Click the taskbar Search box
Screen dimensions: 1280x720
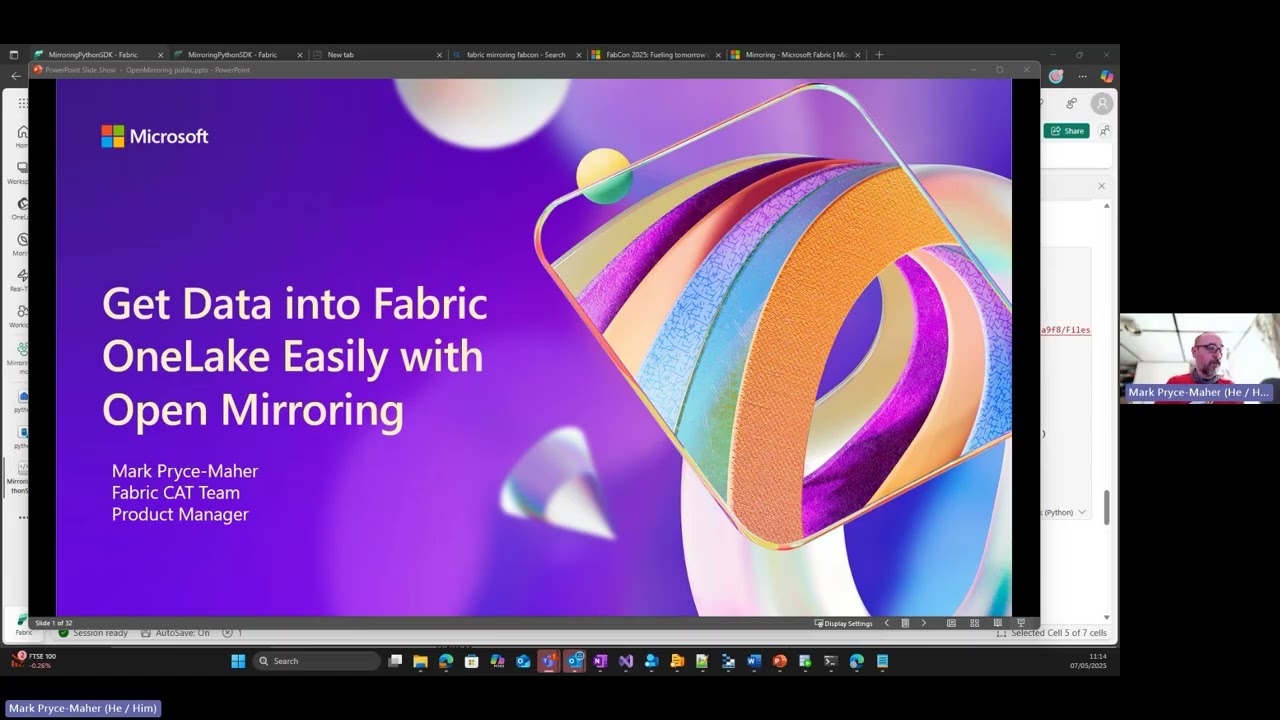(316, 661)
